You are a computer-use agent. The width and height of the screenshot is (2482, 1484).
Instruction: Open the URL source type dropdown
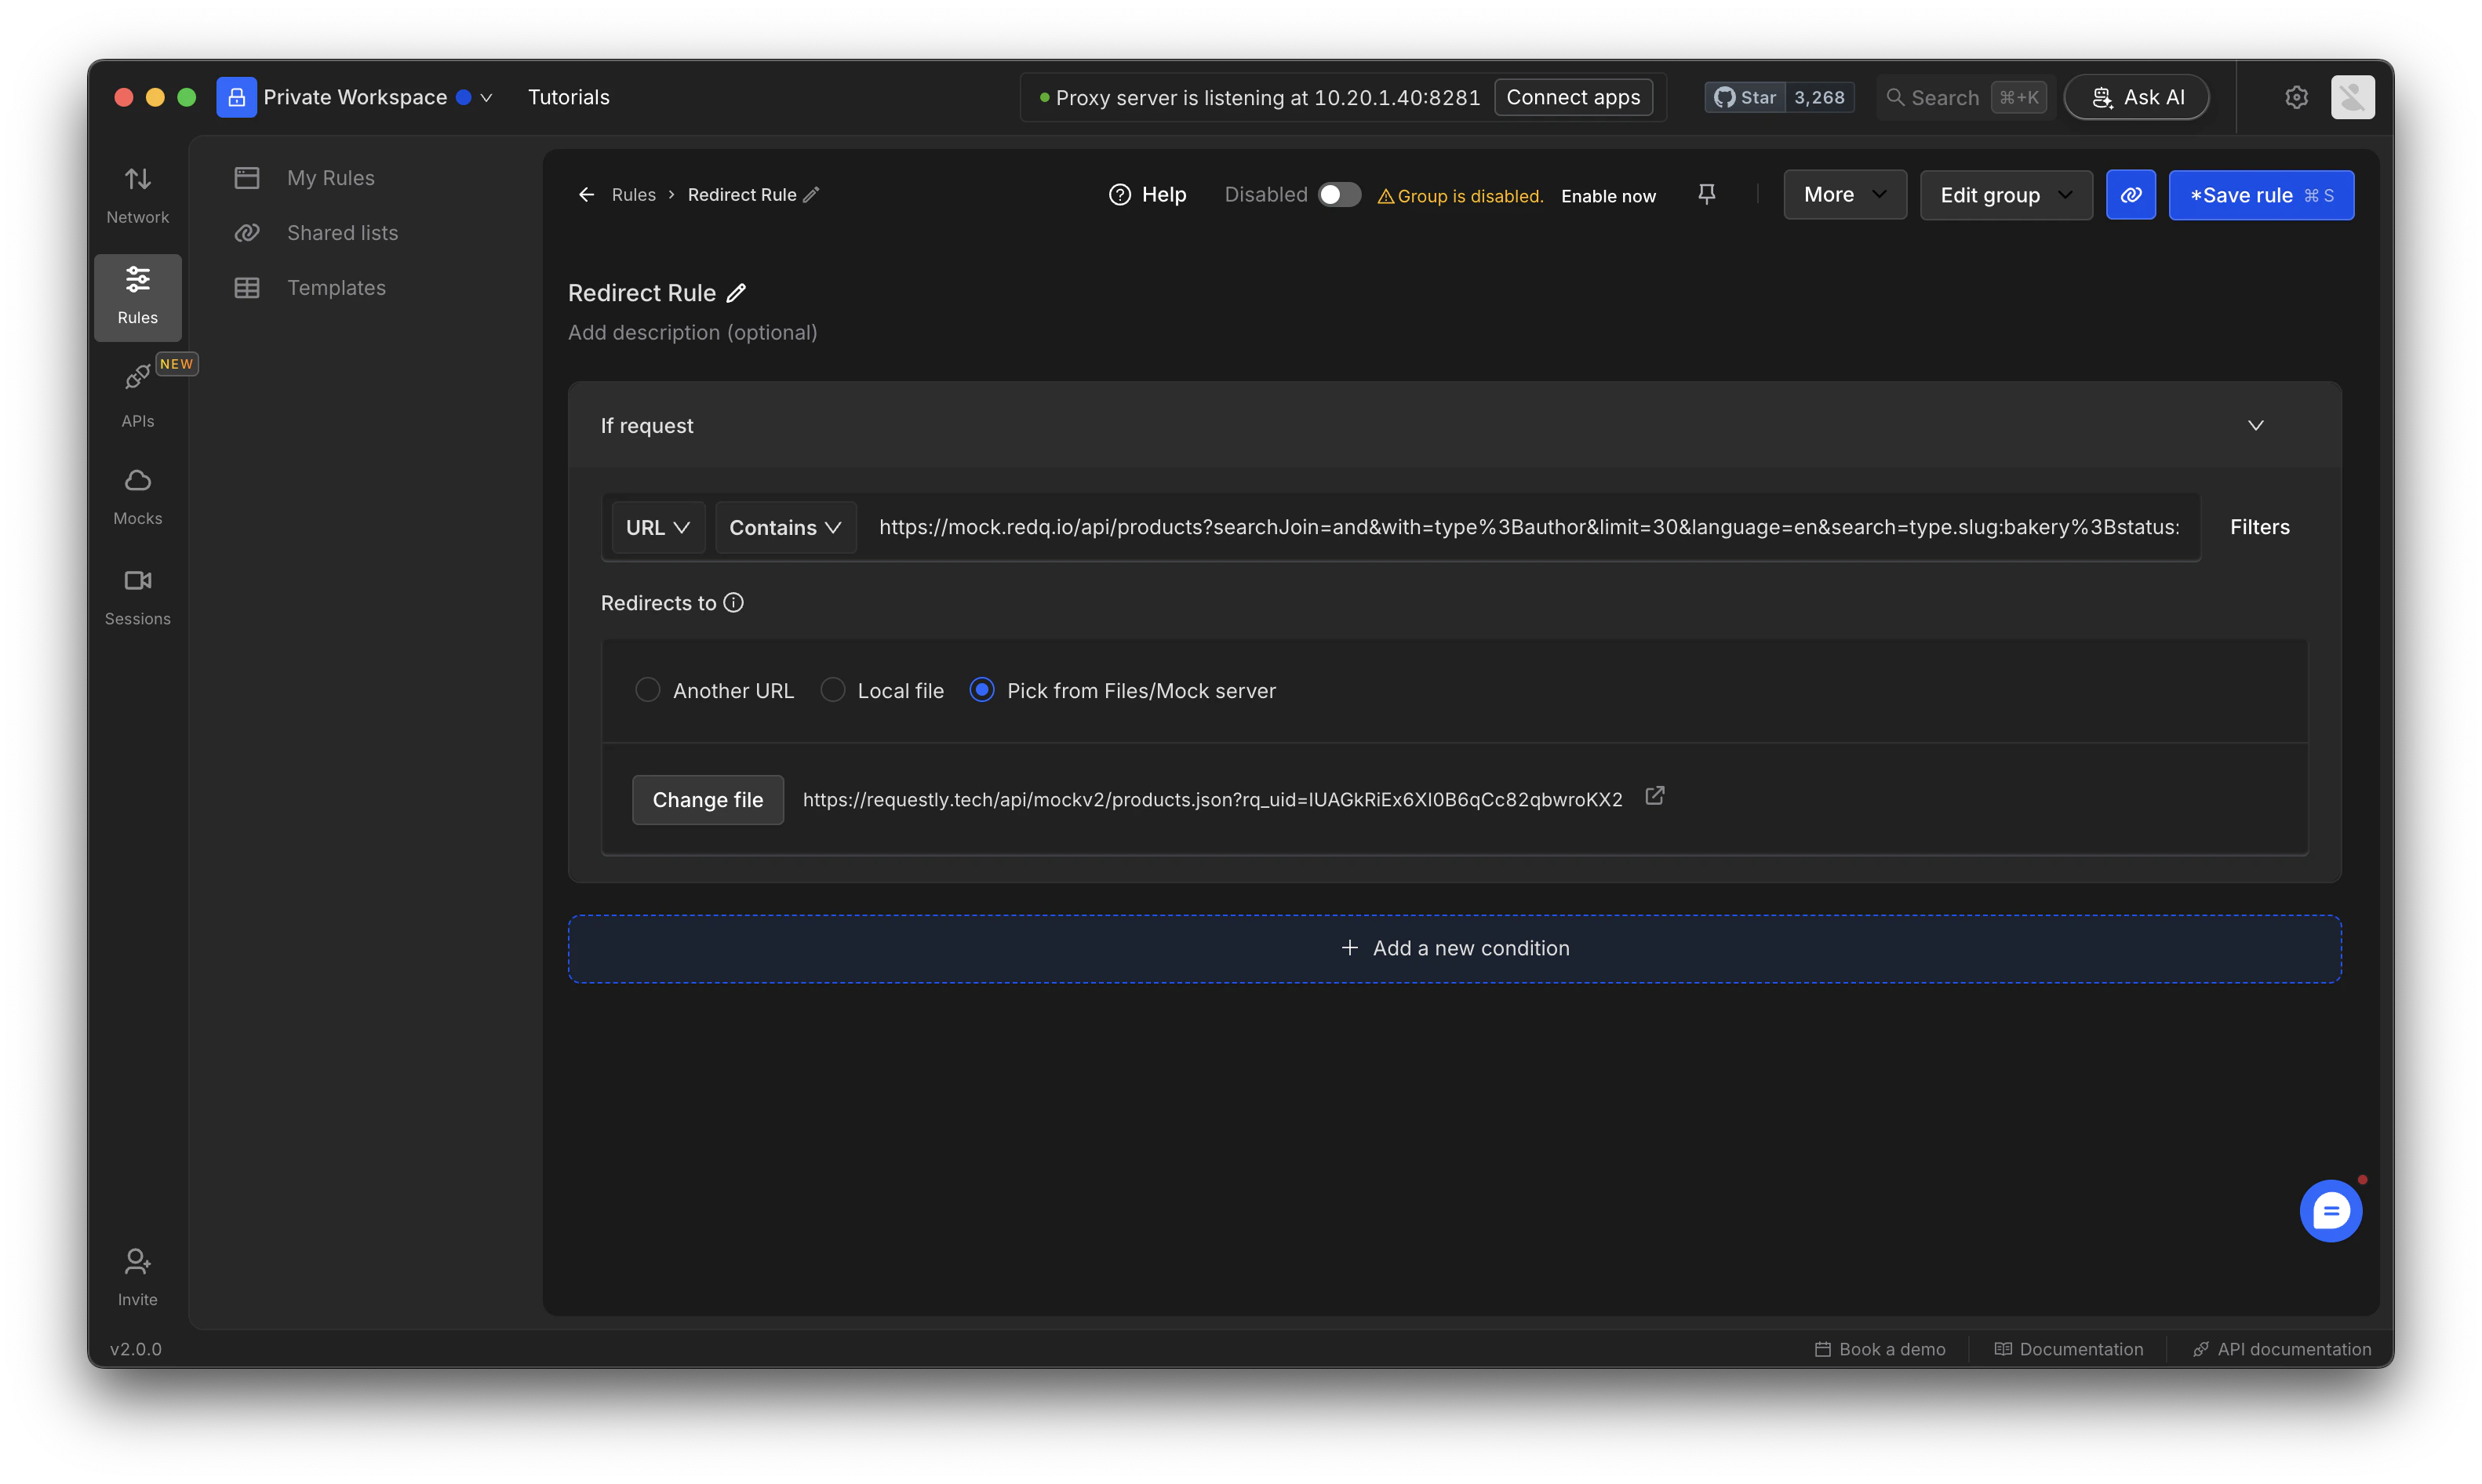[657, 527]
